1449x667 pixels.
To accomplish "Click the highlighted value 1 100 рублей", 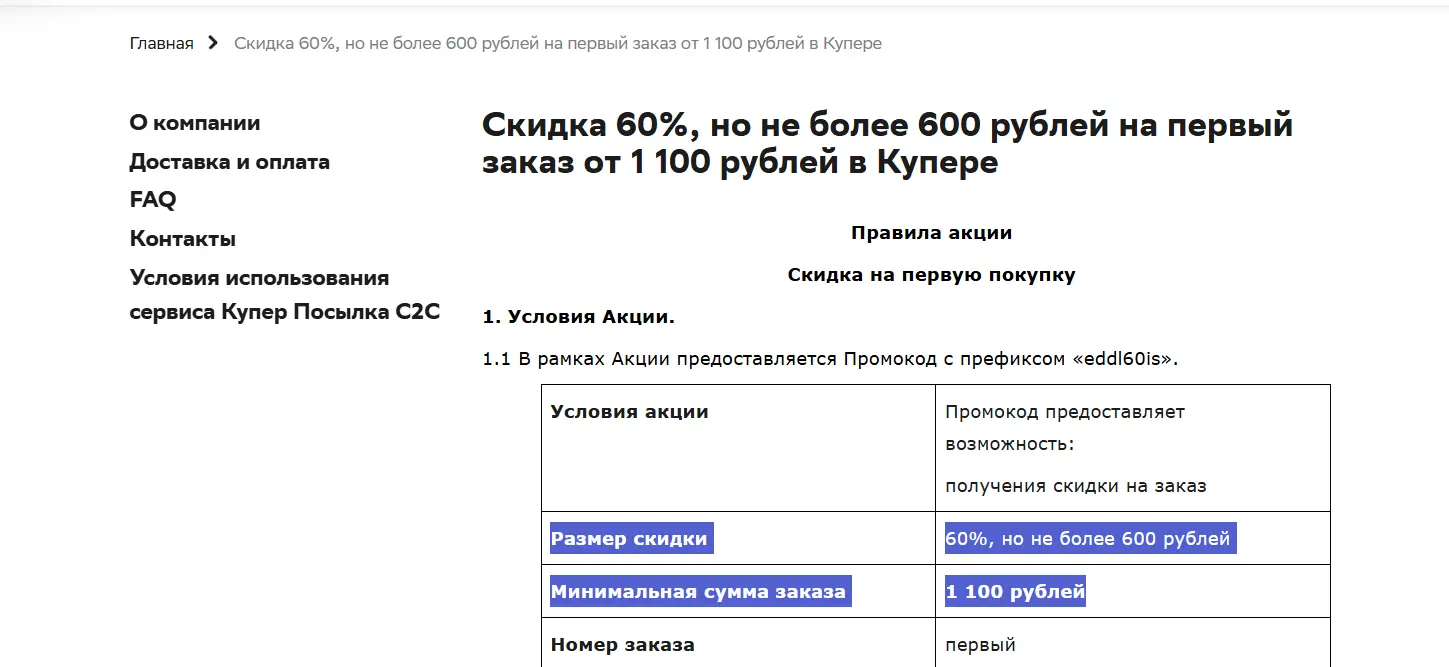I will pyautogui.click(x=1015, y=592).
